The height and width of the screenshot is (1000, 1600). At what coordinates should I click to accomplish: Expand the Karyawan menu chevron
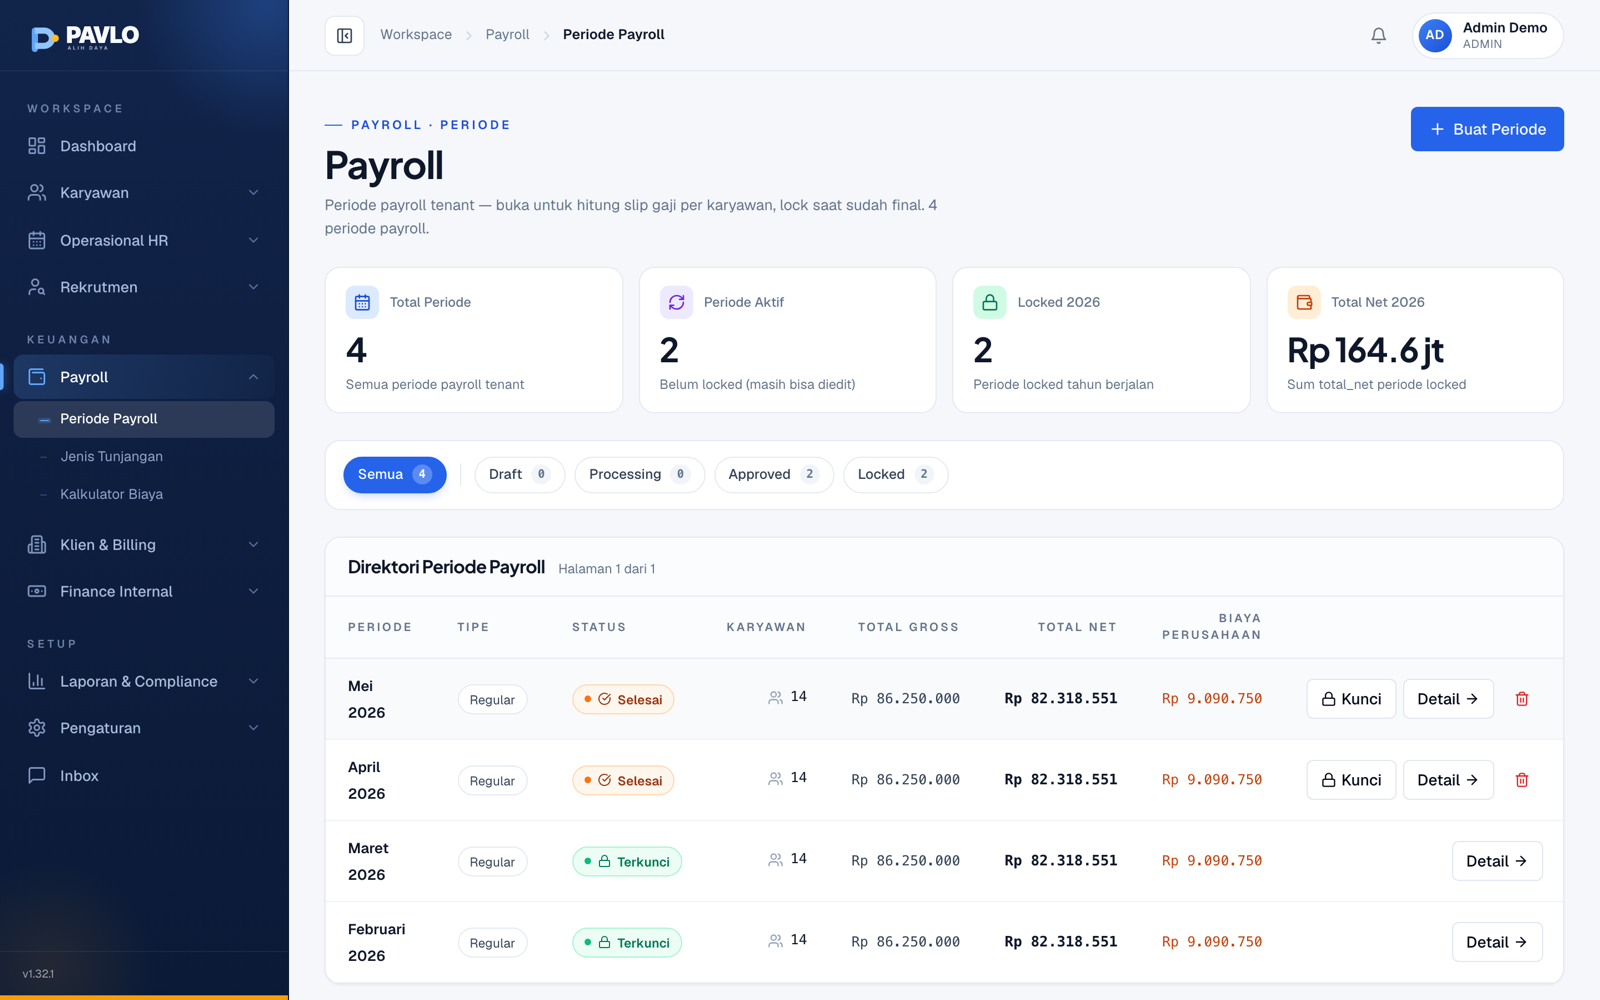[x=253, y=193]
